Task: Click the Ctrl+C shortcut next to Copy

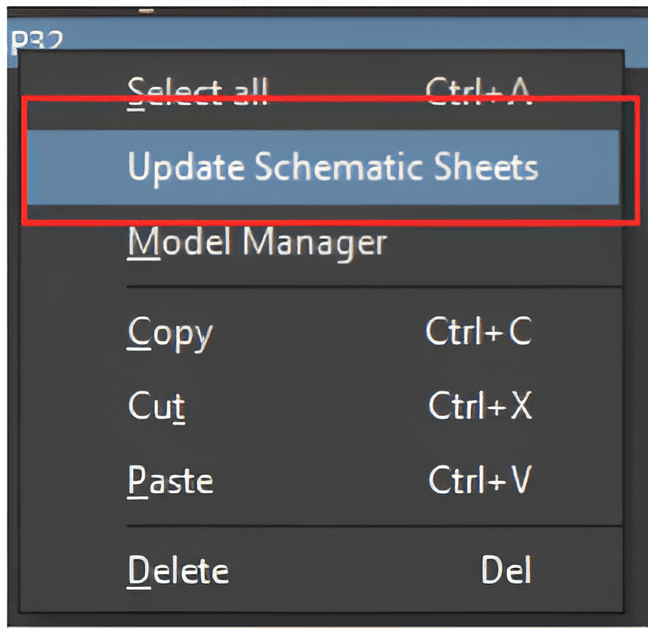Action: pyautogui.click(x=478, y=332)
